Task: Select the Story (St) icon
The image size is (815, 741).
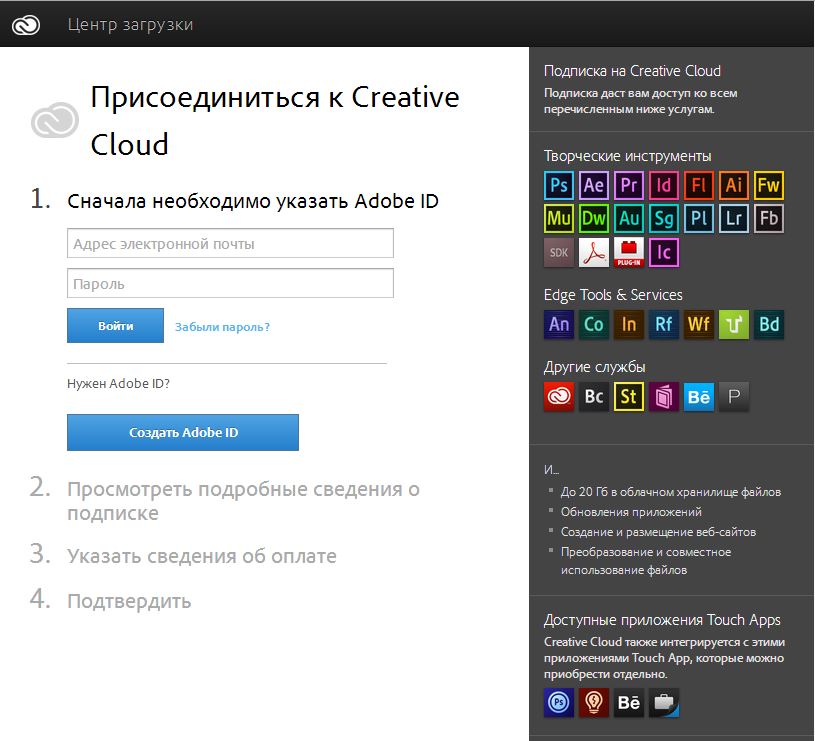Action: tap(629, 396)
